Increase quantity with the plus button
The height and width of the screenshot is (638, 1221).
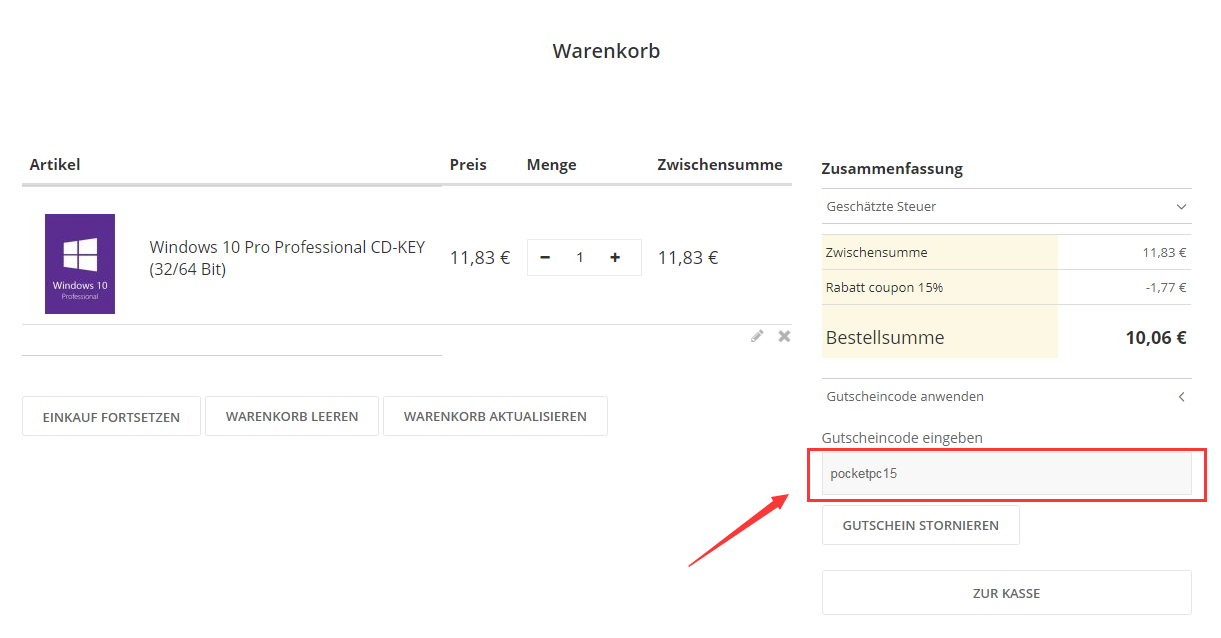[x=615, y=258]
